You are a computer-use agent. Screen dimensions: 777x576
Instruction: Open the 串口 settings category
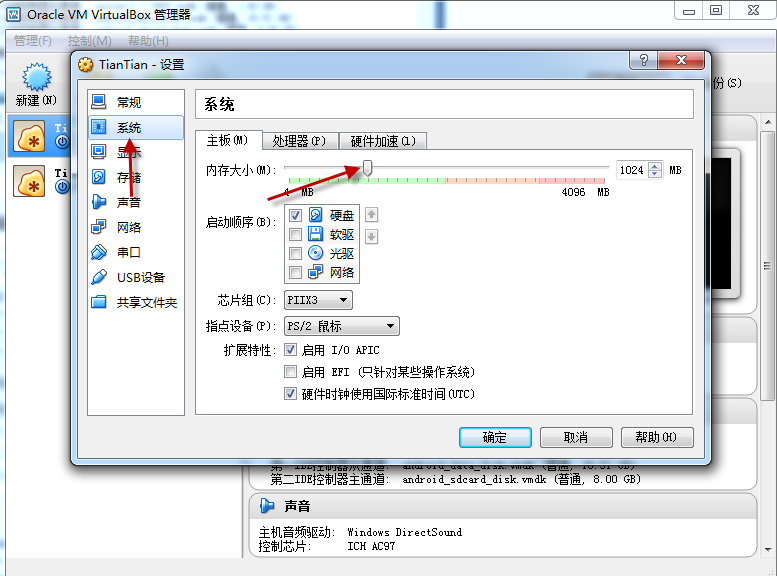pyautogui.click(x=135, y=252)
